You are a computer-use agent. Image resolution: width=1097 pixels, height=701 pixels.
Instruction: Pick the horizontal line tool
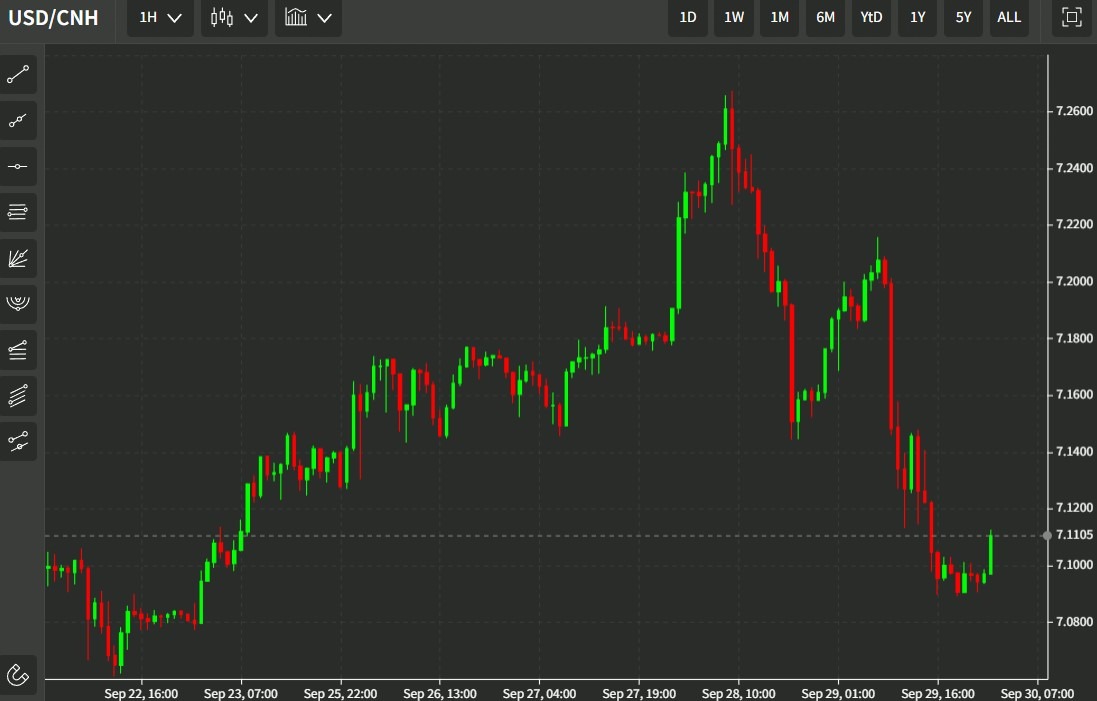pos(18,167)
